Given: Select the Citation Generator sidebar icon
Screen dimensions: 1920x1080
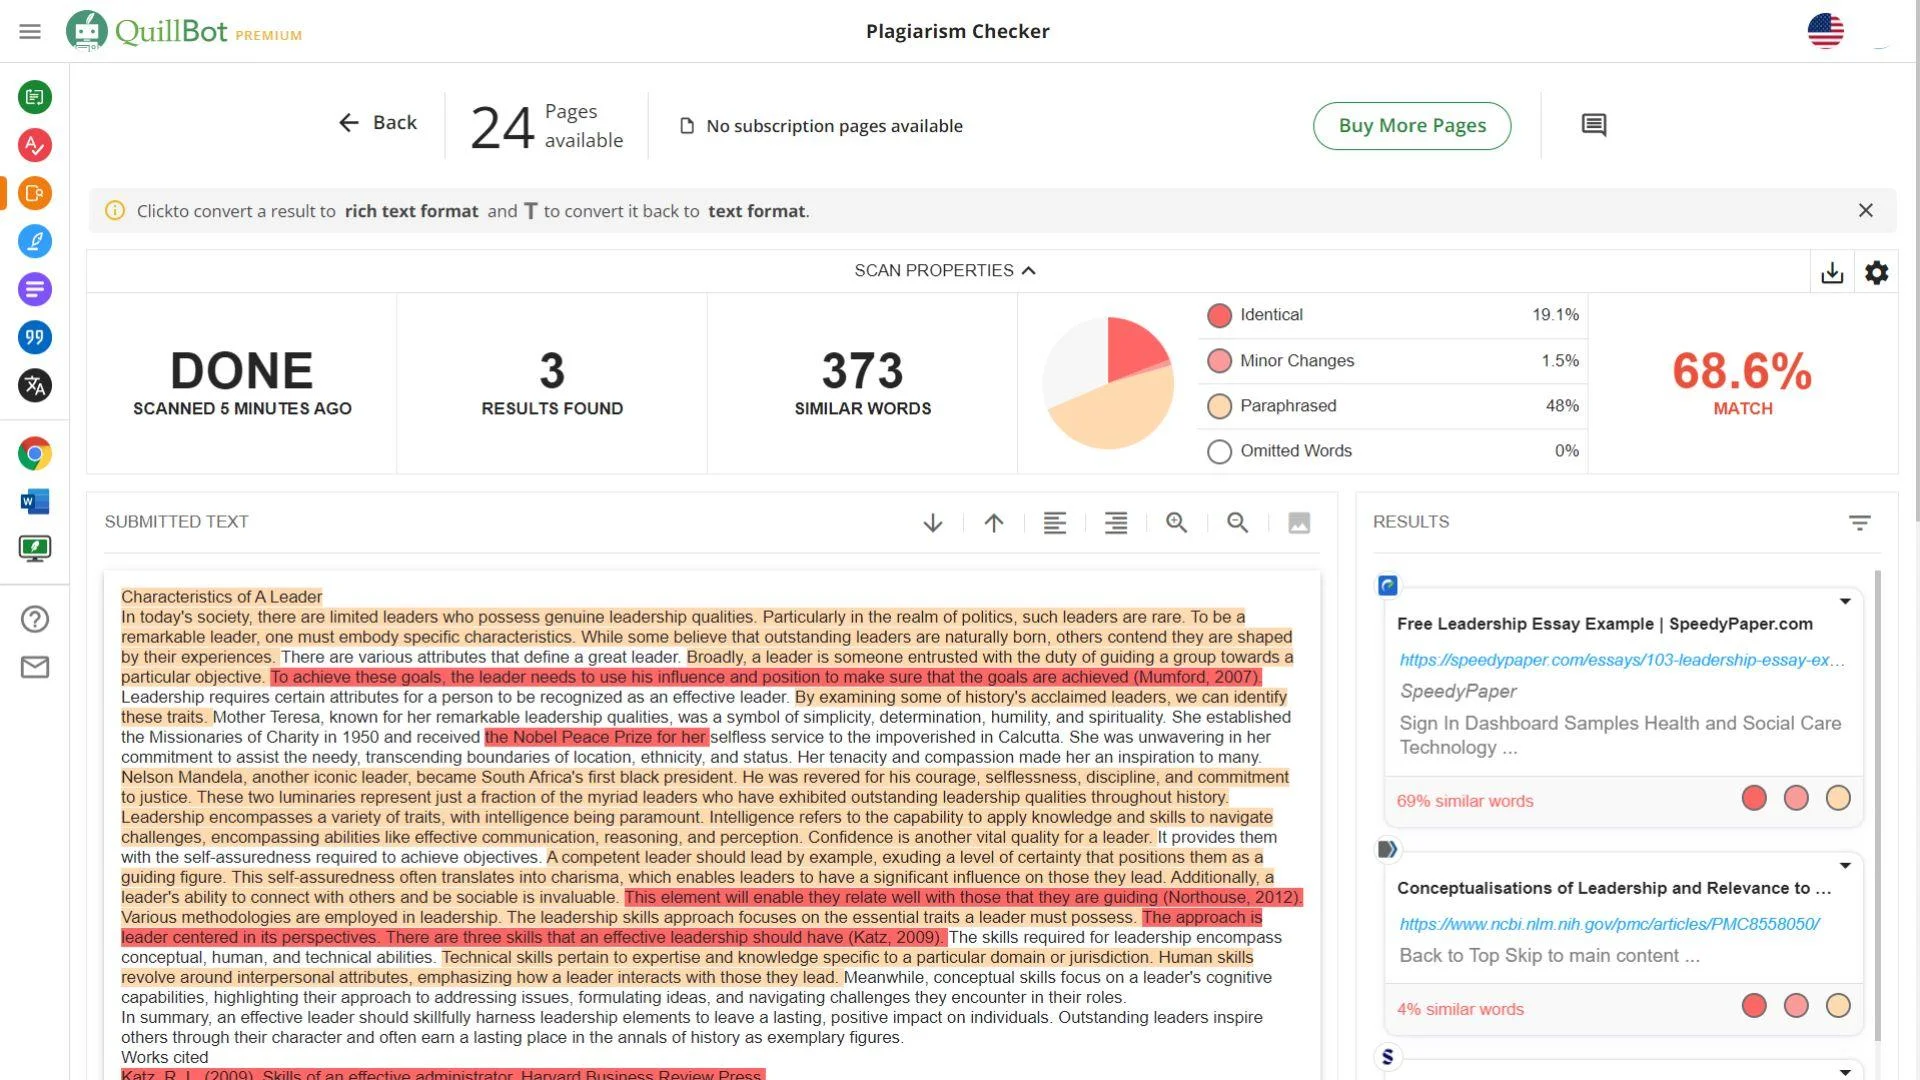Looking at the screenshot, I should (35, 337).
